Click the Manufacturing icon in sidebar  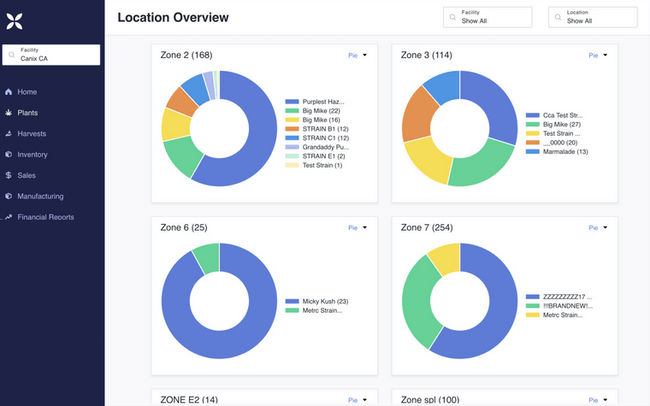pos(8,196)
